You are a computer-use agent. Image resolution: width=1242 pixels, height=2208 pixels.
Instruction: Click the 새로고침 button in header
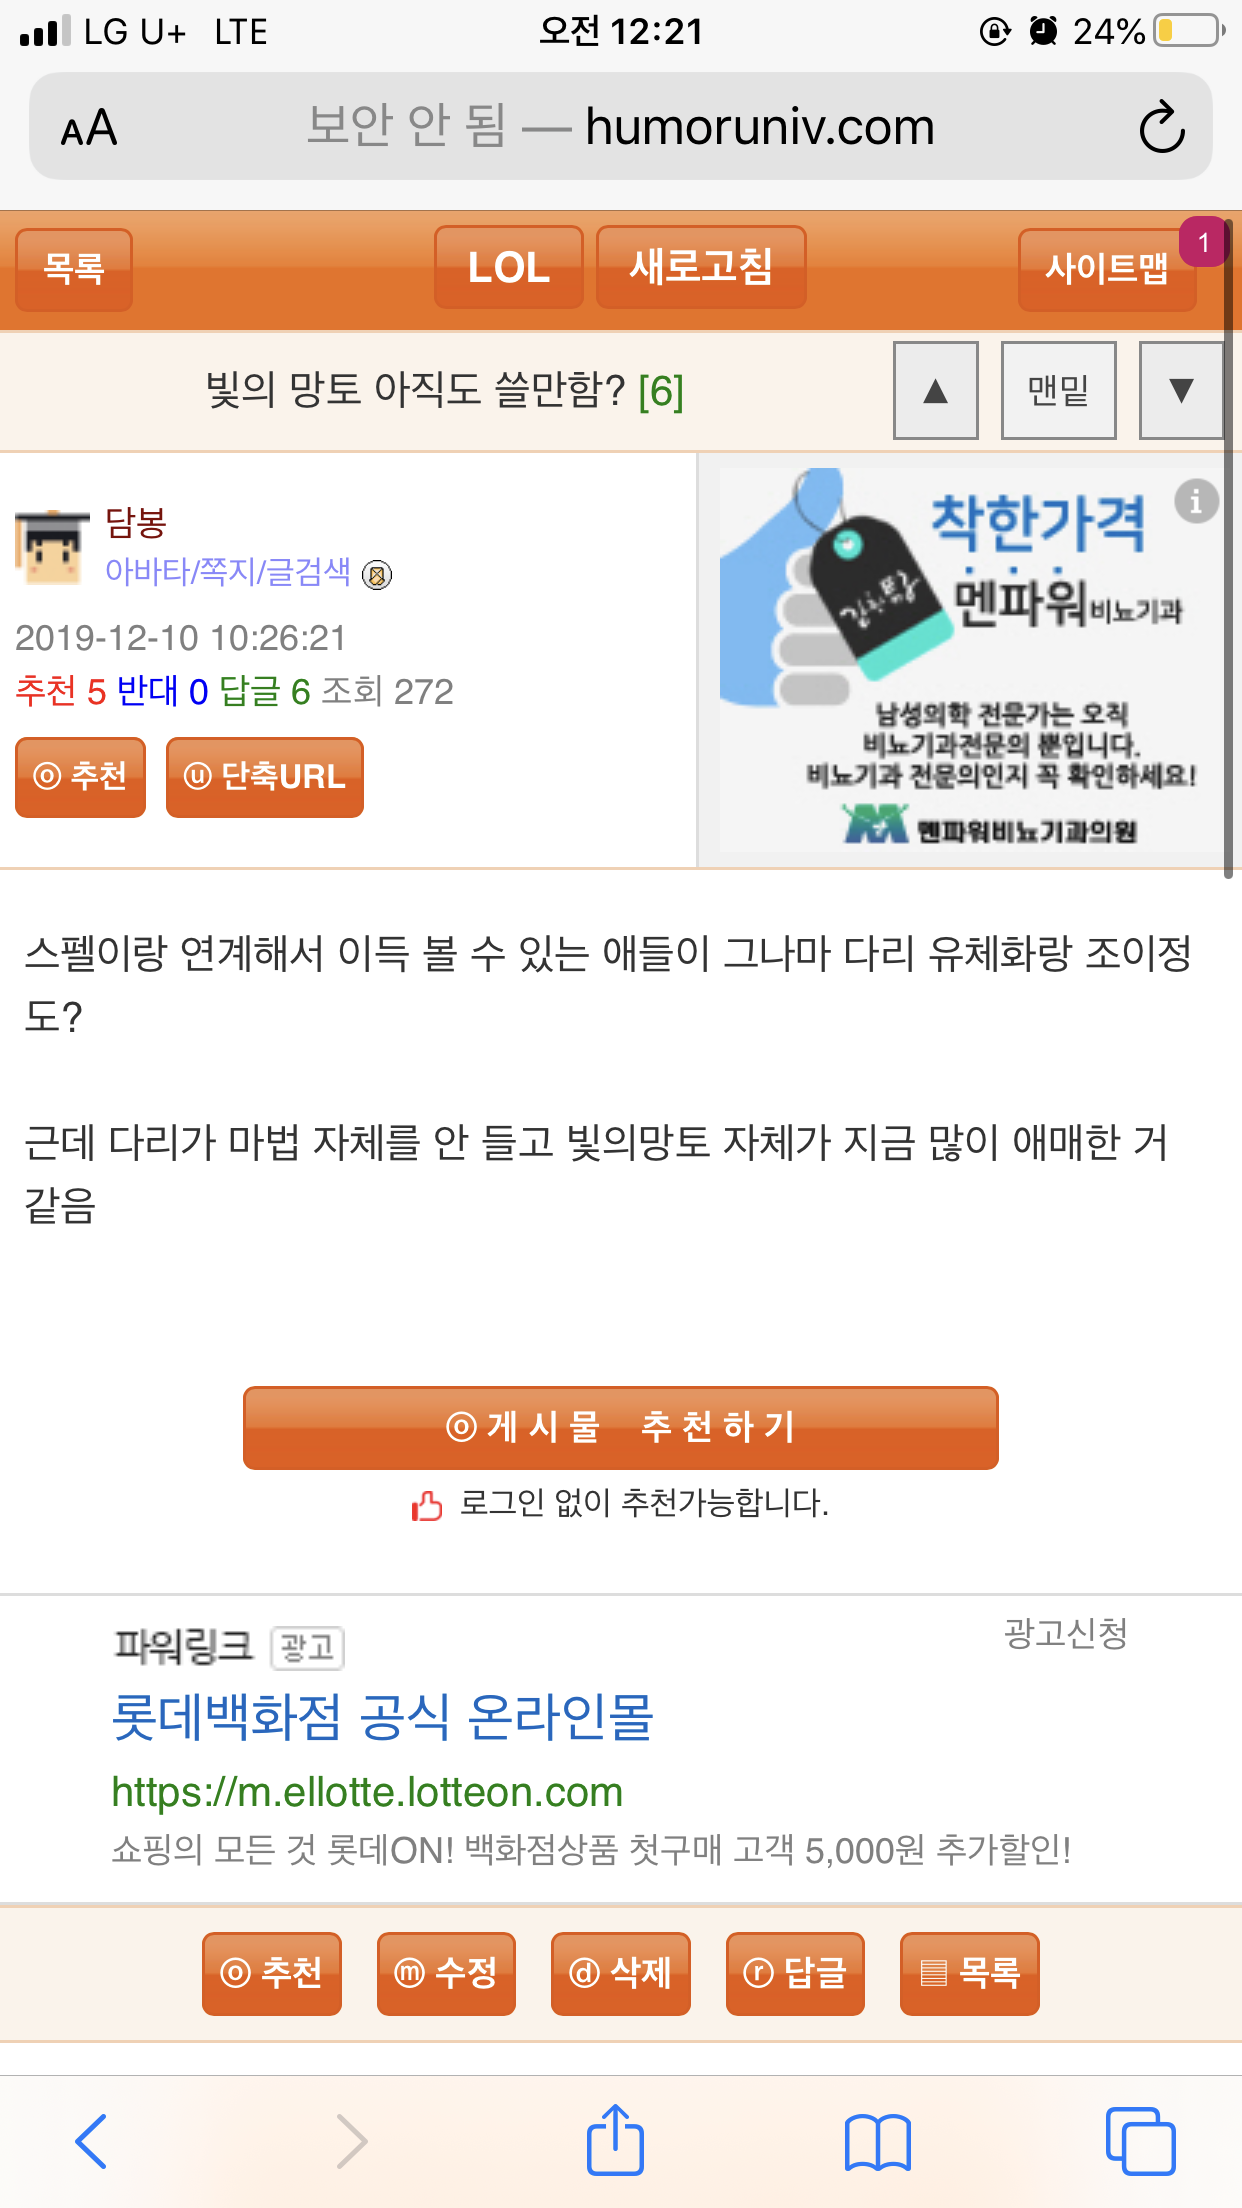click(x=701, y=267)
